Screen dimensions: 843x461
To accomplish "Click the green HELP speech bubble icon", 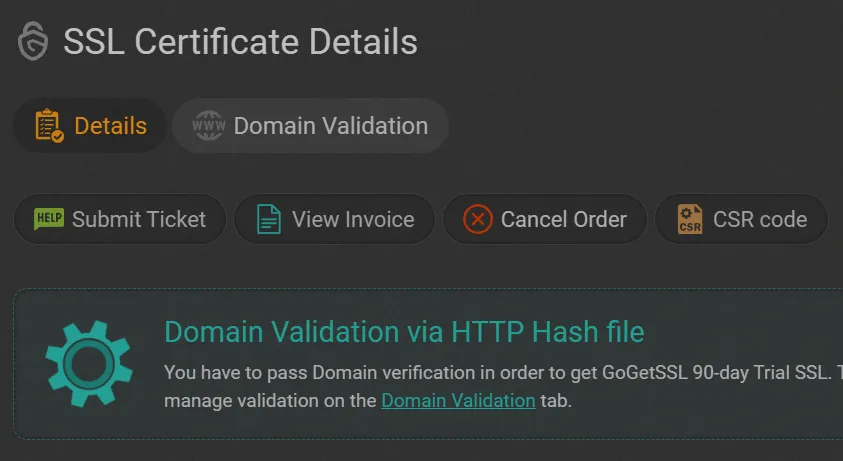I will [49, 219].
